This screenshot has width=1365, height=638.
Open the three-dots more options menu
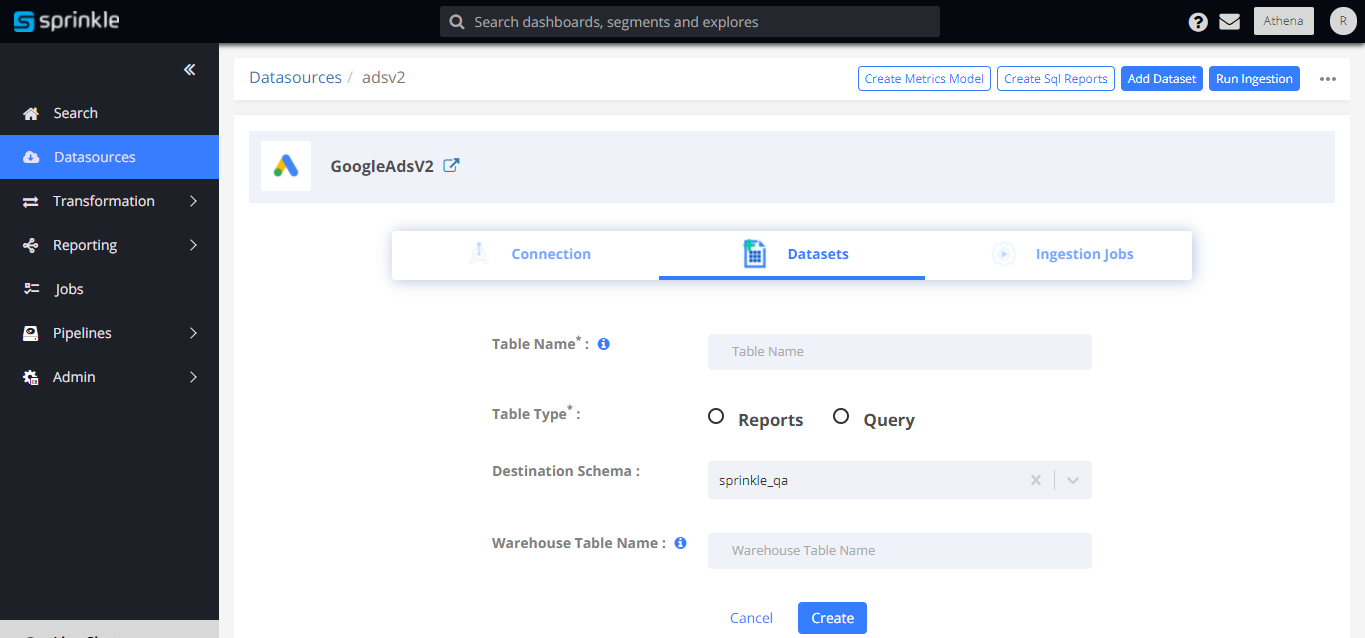[x=1327, y=79]
